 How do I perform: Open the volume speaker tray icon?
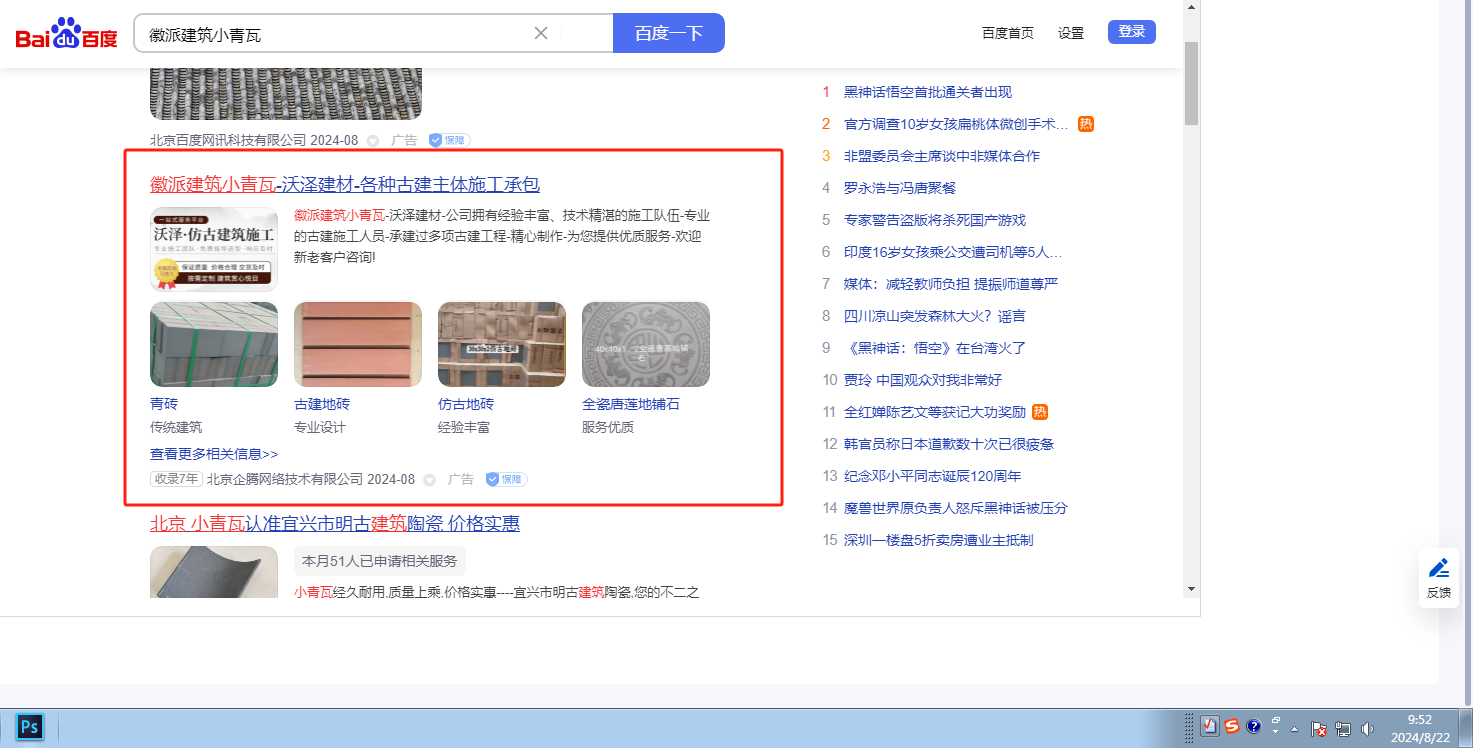coord(1367,729)
